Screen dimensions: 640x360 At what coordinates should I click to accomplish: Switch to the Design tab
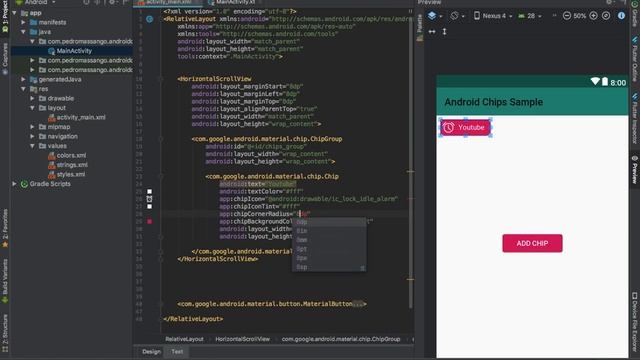[x=151, y=351]
